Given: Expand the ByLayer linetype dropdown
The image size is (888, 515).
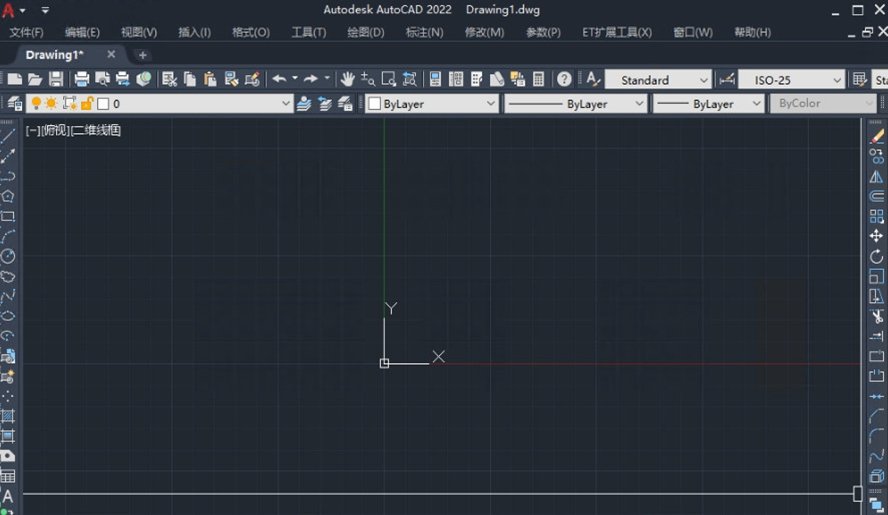Looking at the screenshot, I should click(x=639, y=104).
